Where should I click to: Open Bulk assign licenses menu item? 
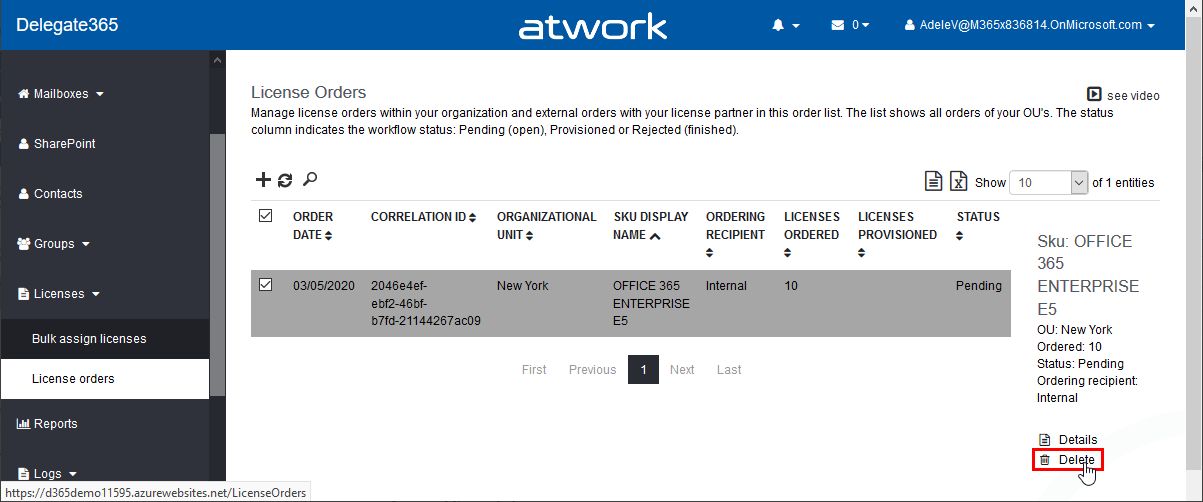click(x=89, y=339)
